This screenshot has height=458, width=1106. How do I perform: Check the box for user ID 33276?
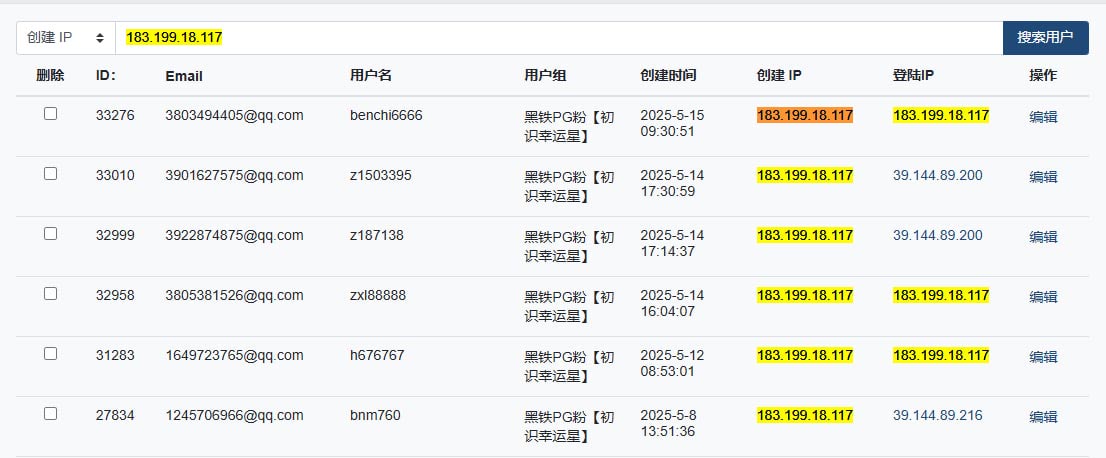click(x=51, y=114)
